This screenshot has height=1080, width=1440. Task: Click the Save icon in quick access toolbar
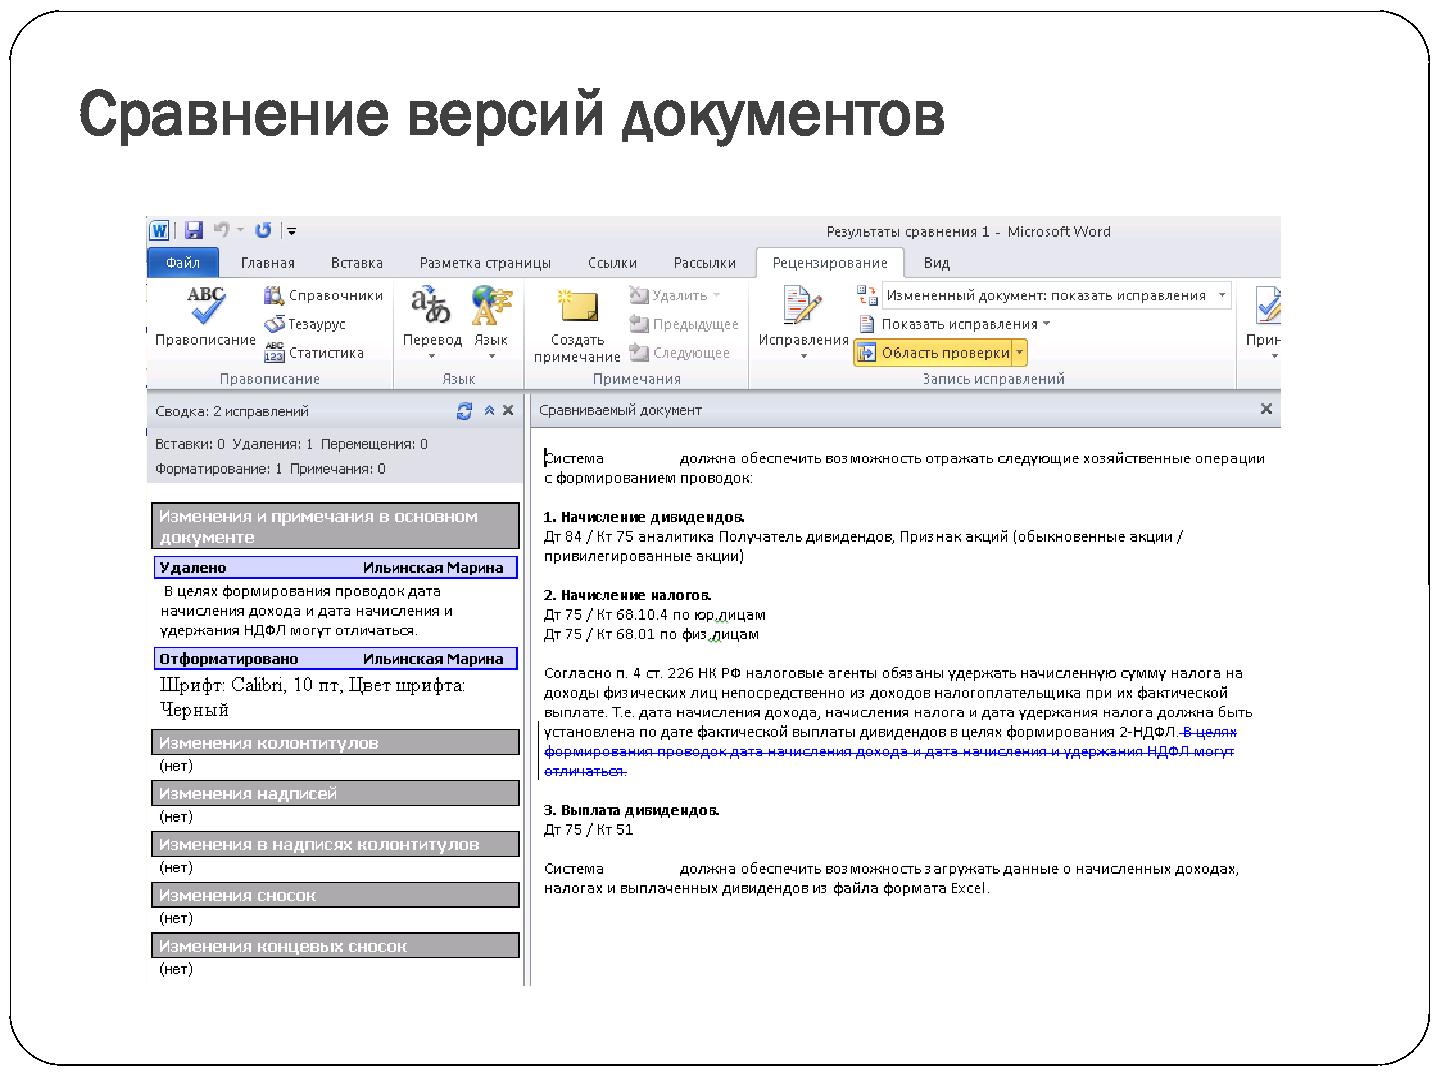coord(194,231)
